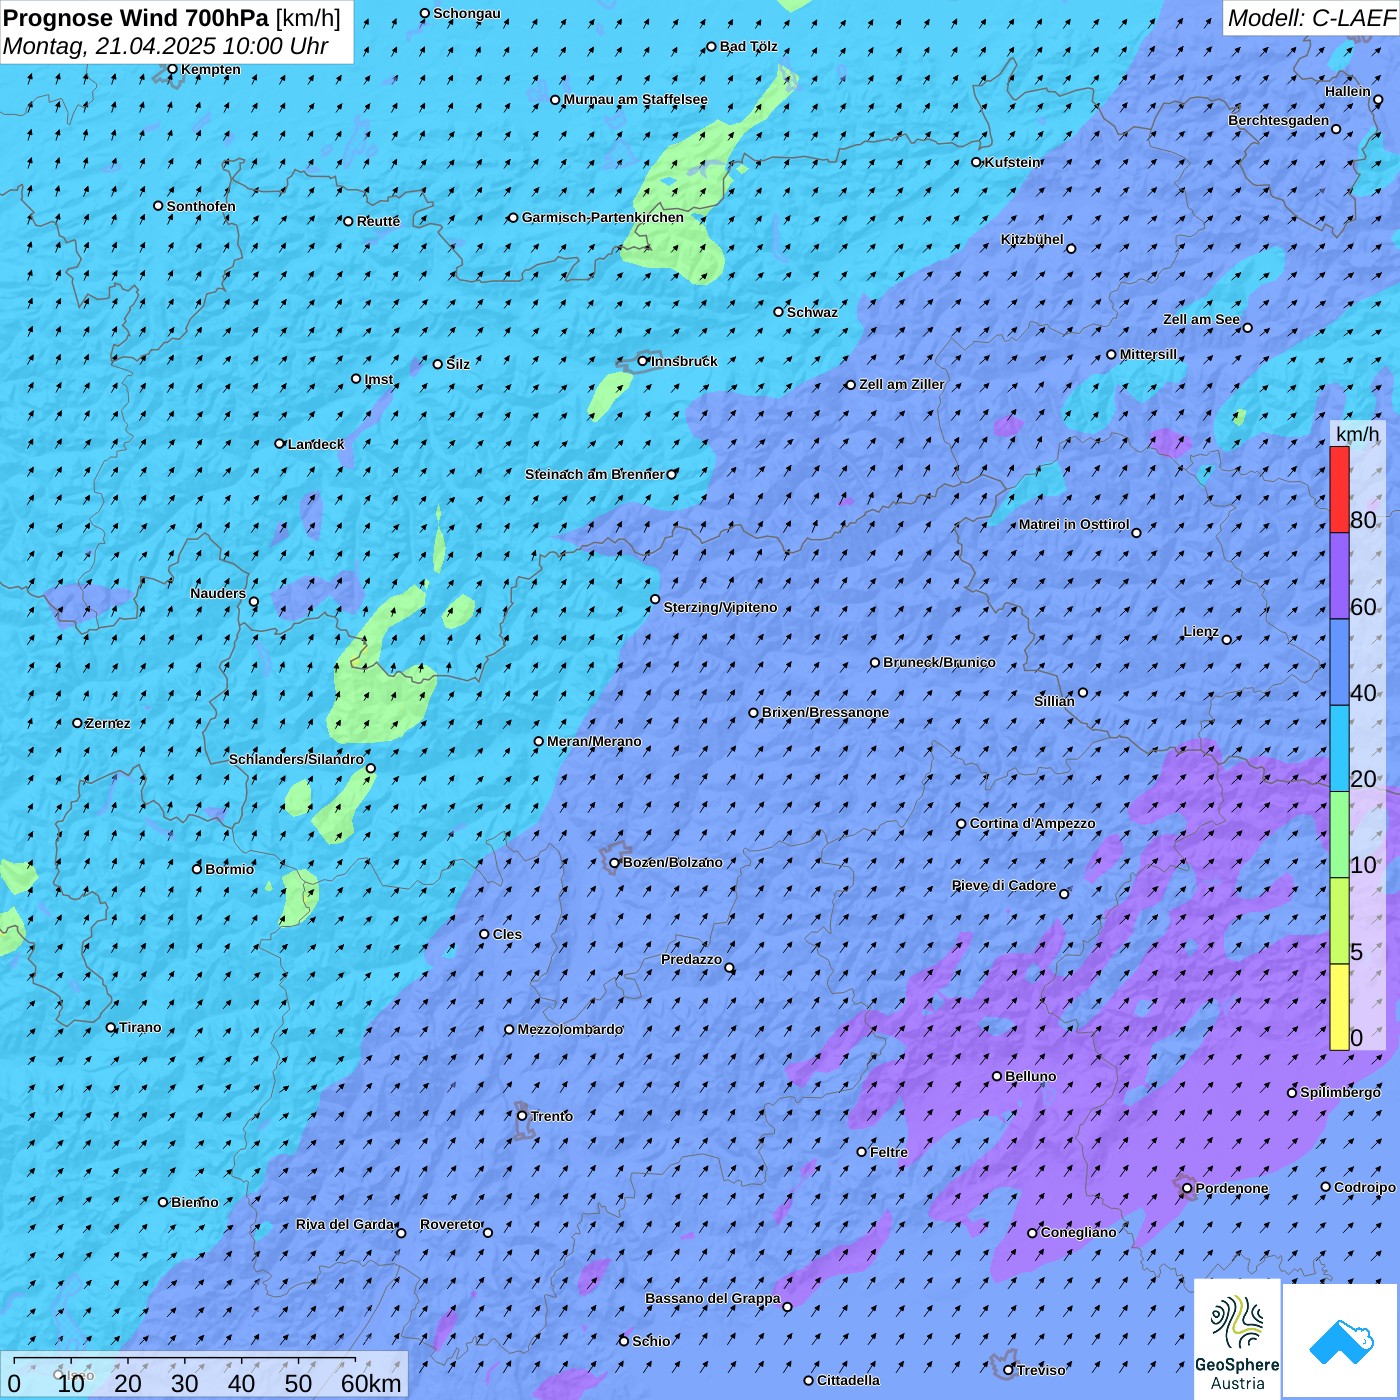The image size is (1400, 1400).
Task: Click the blue cloud logo icon
Action: coord(1341,1341)
